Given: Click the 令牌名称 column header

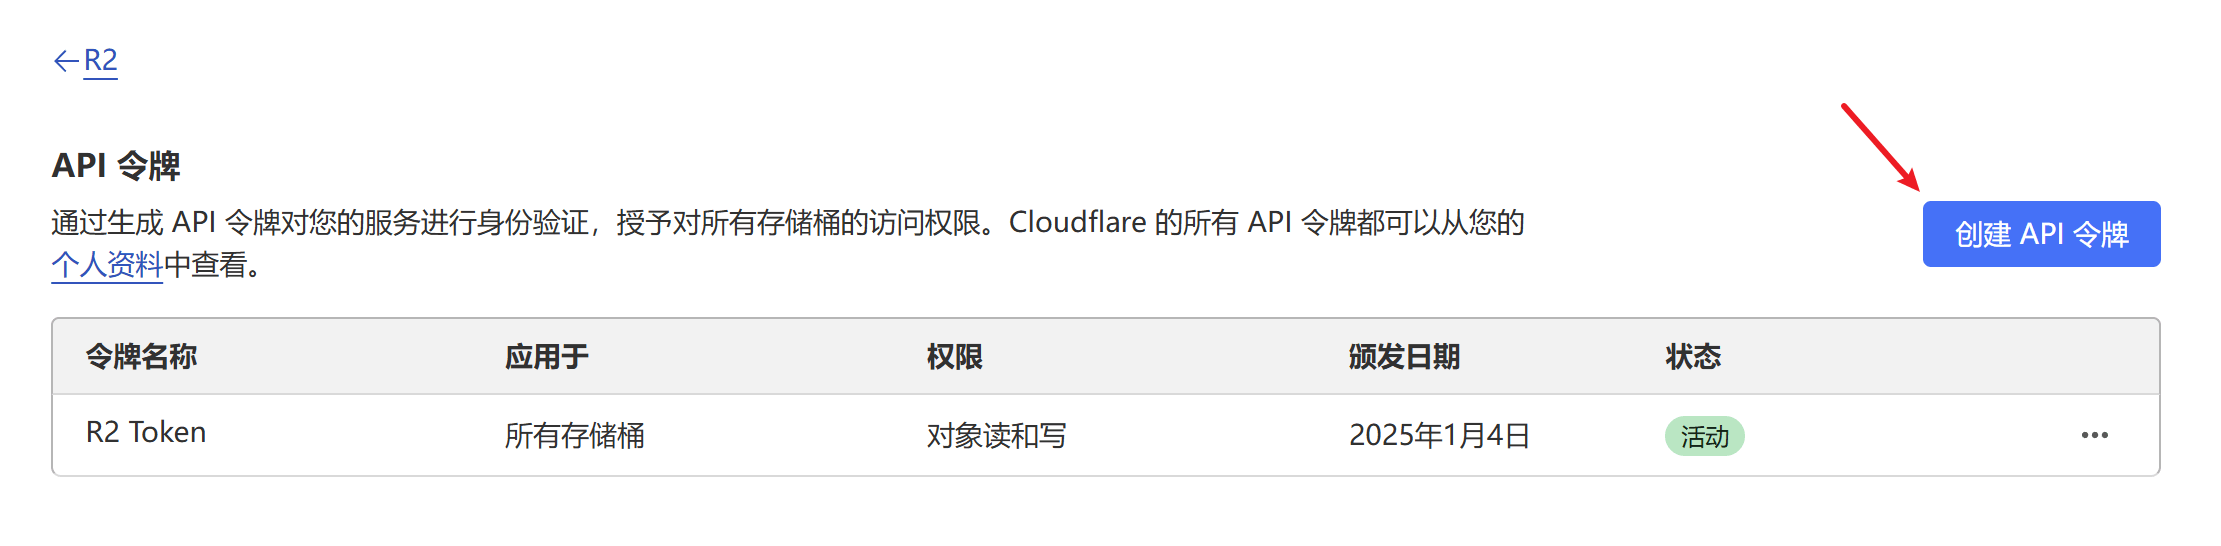Looking at the screenshot, I should click(142, 357).
